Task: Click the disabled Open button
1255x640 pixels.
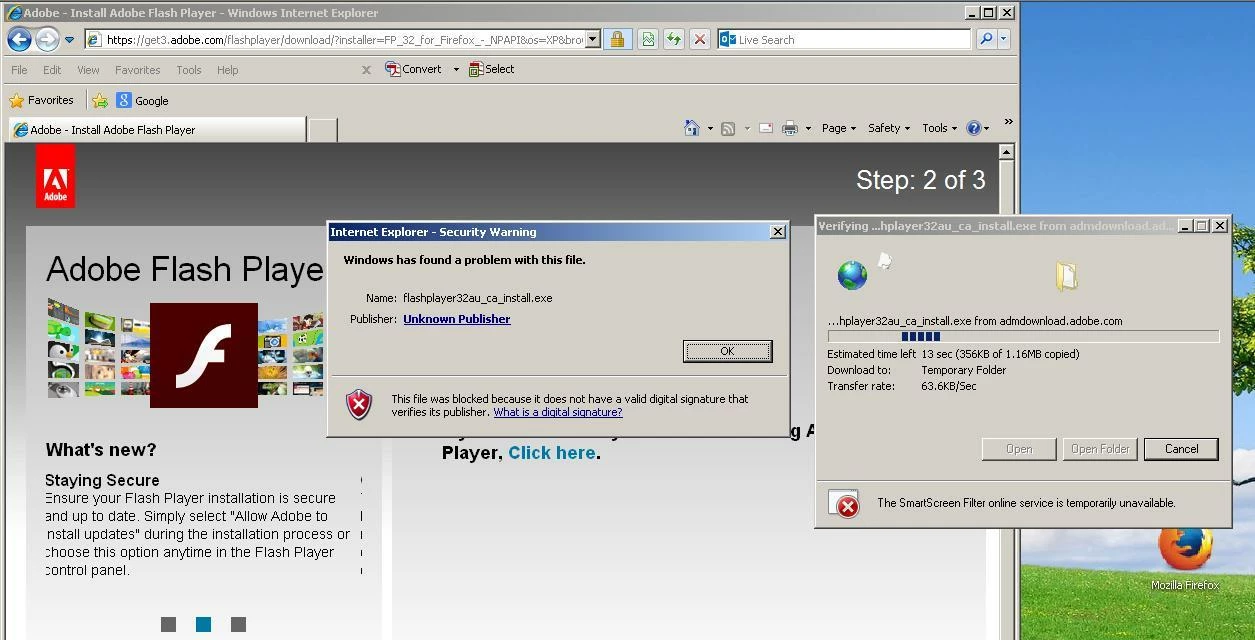Action: click(x=1019, y=449)
